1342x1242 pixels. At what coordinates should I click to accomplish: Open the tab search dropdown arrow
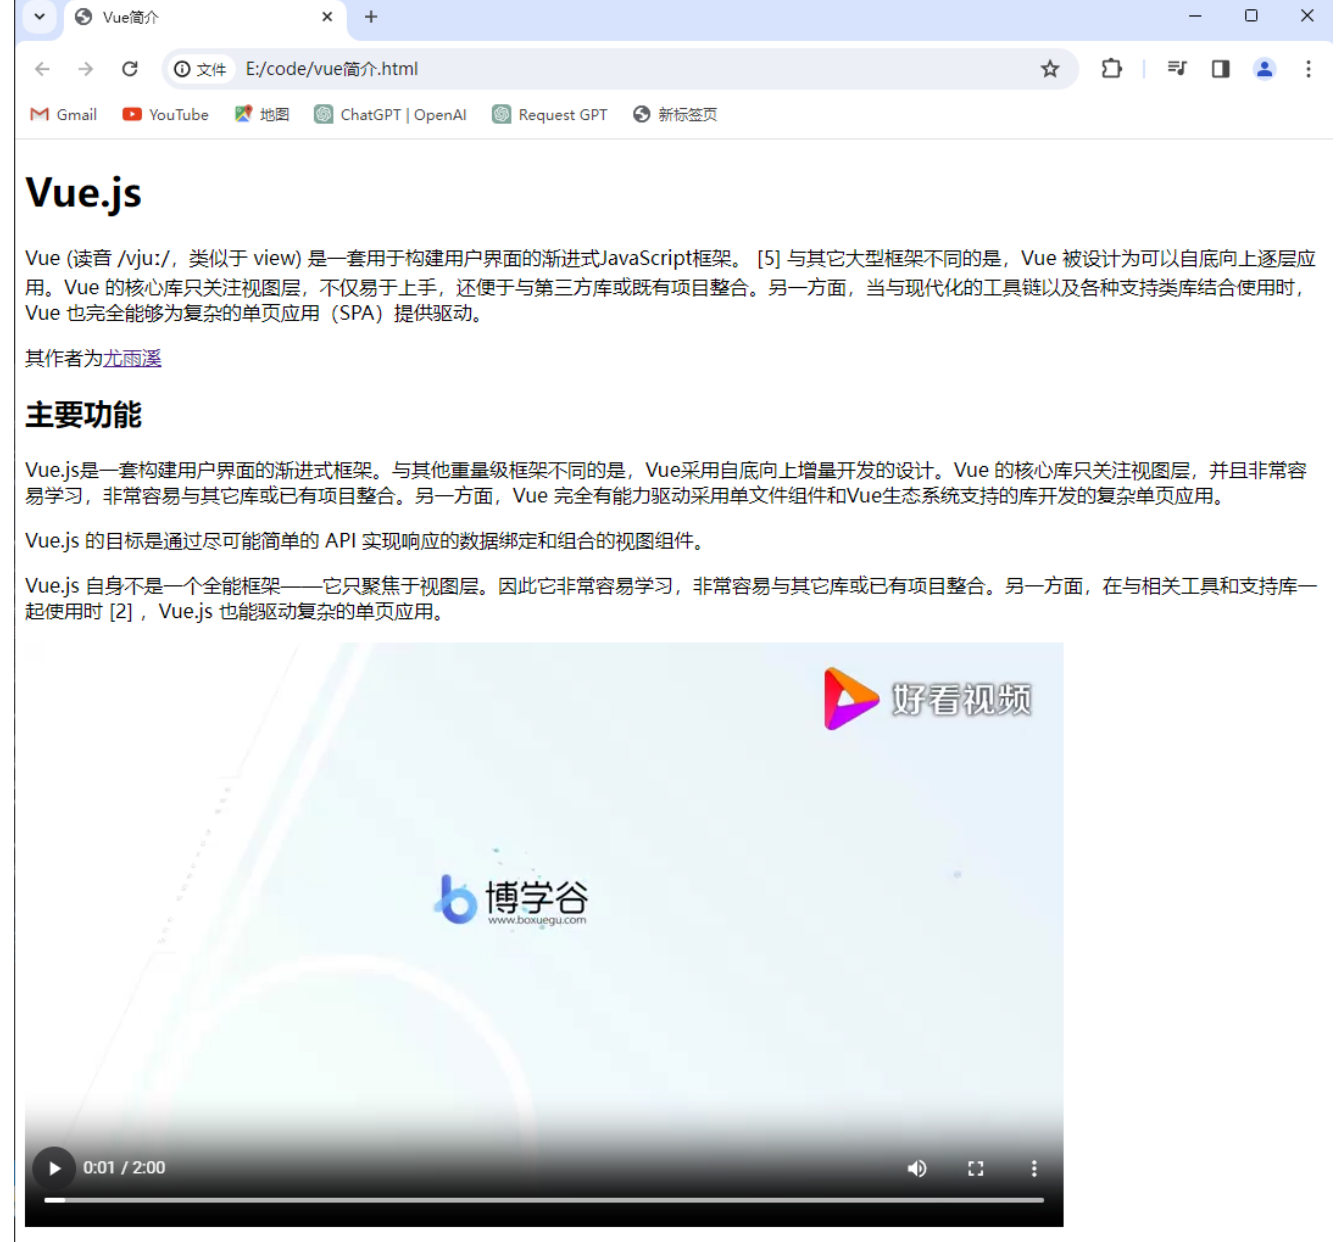click(x=39, y=16)
